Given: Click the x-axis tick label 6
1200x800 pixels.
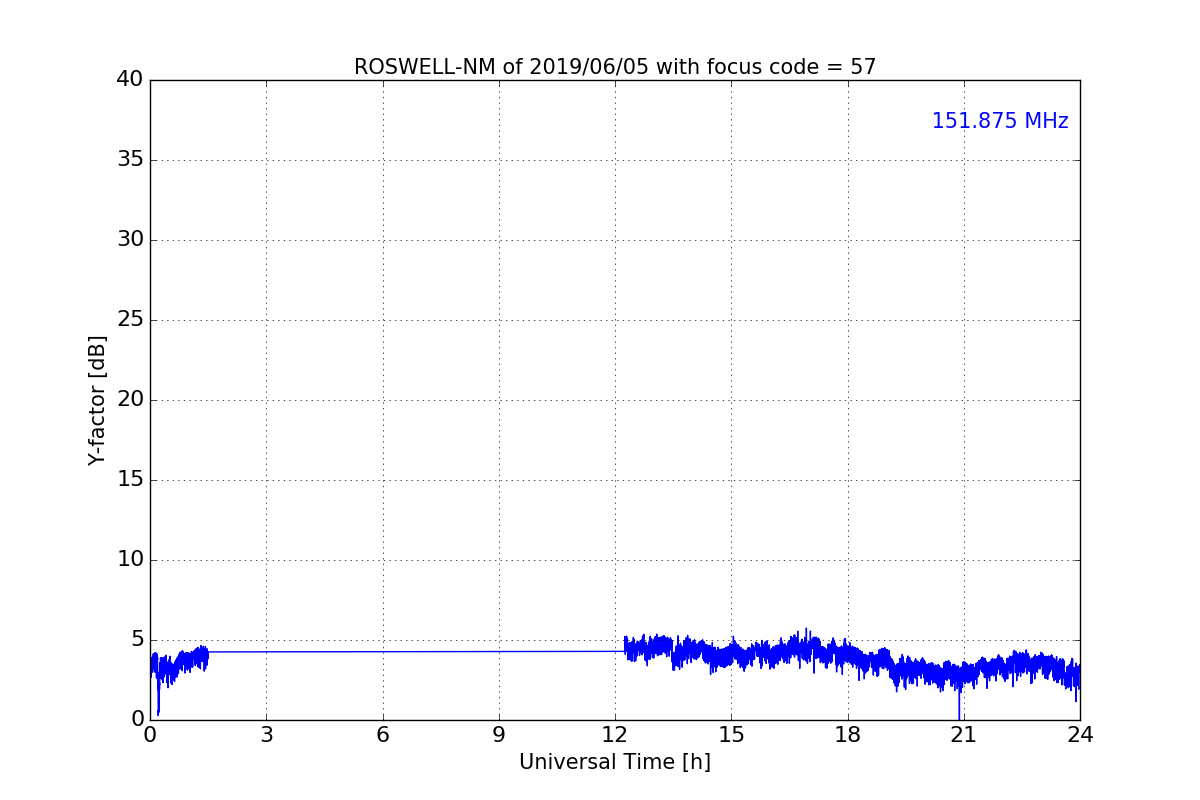Looking at the screenshot, I should point(382,735).
